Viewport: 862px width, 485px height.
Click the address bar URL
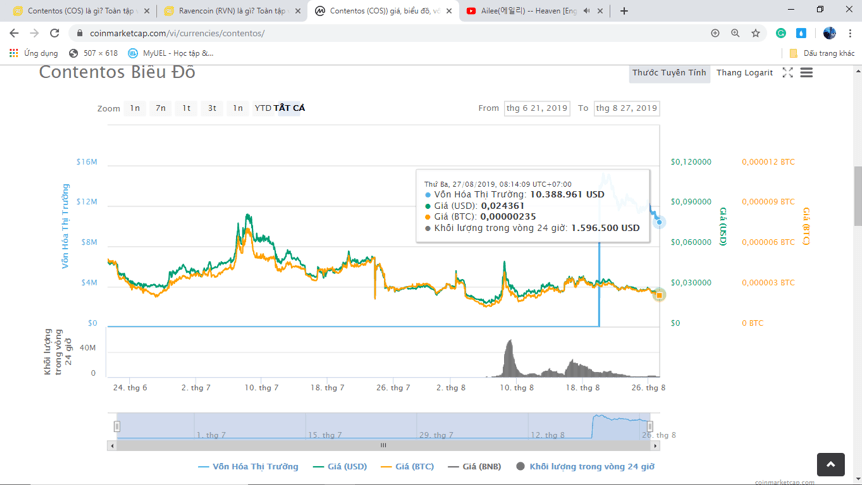pos(177,33)
